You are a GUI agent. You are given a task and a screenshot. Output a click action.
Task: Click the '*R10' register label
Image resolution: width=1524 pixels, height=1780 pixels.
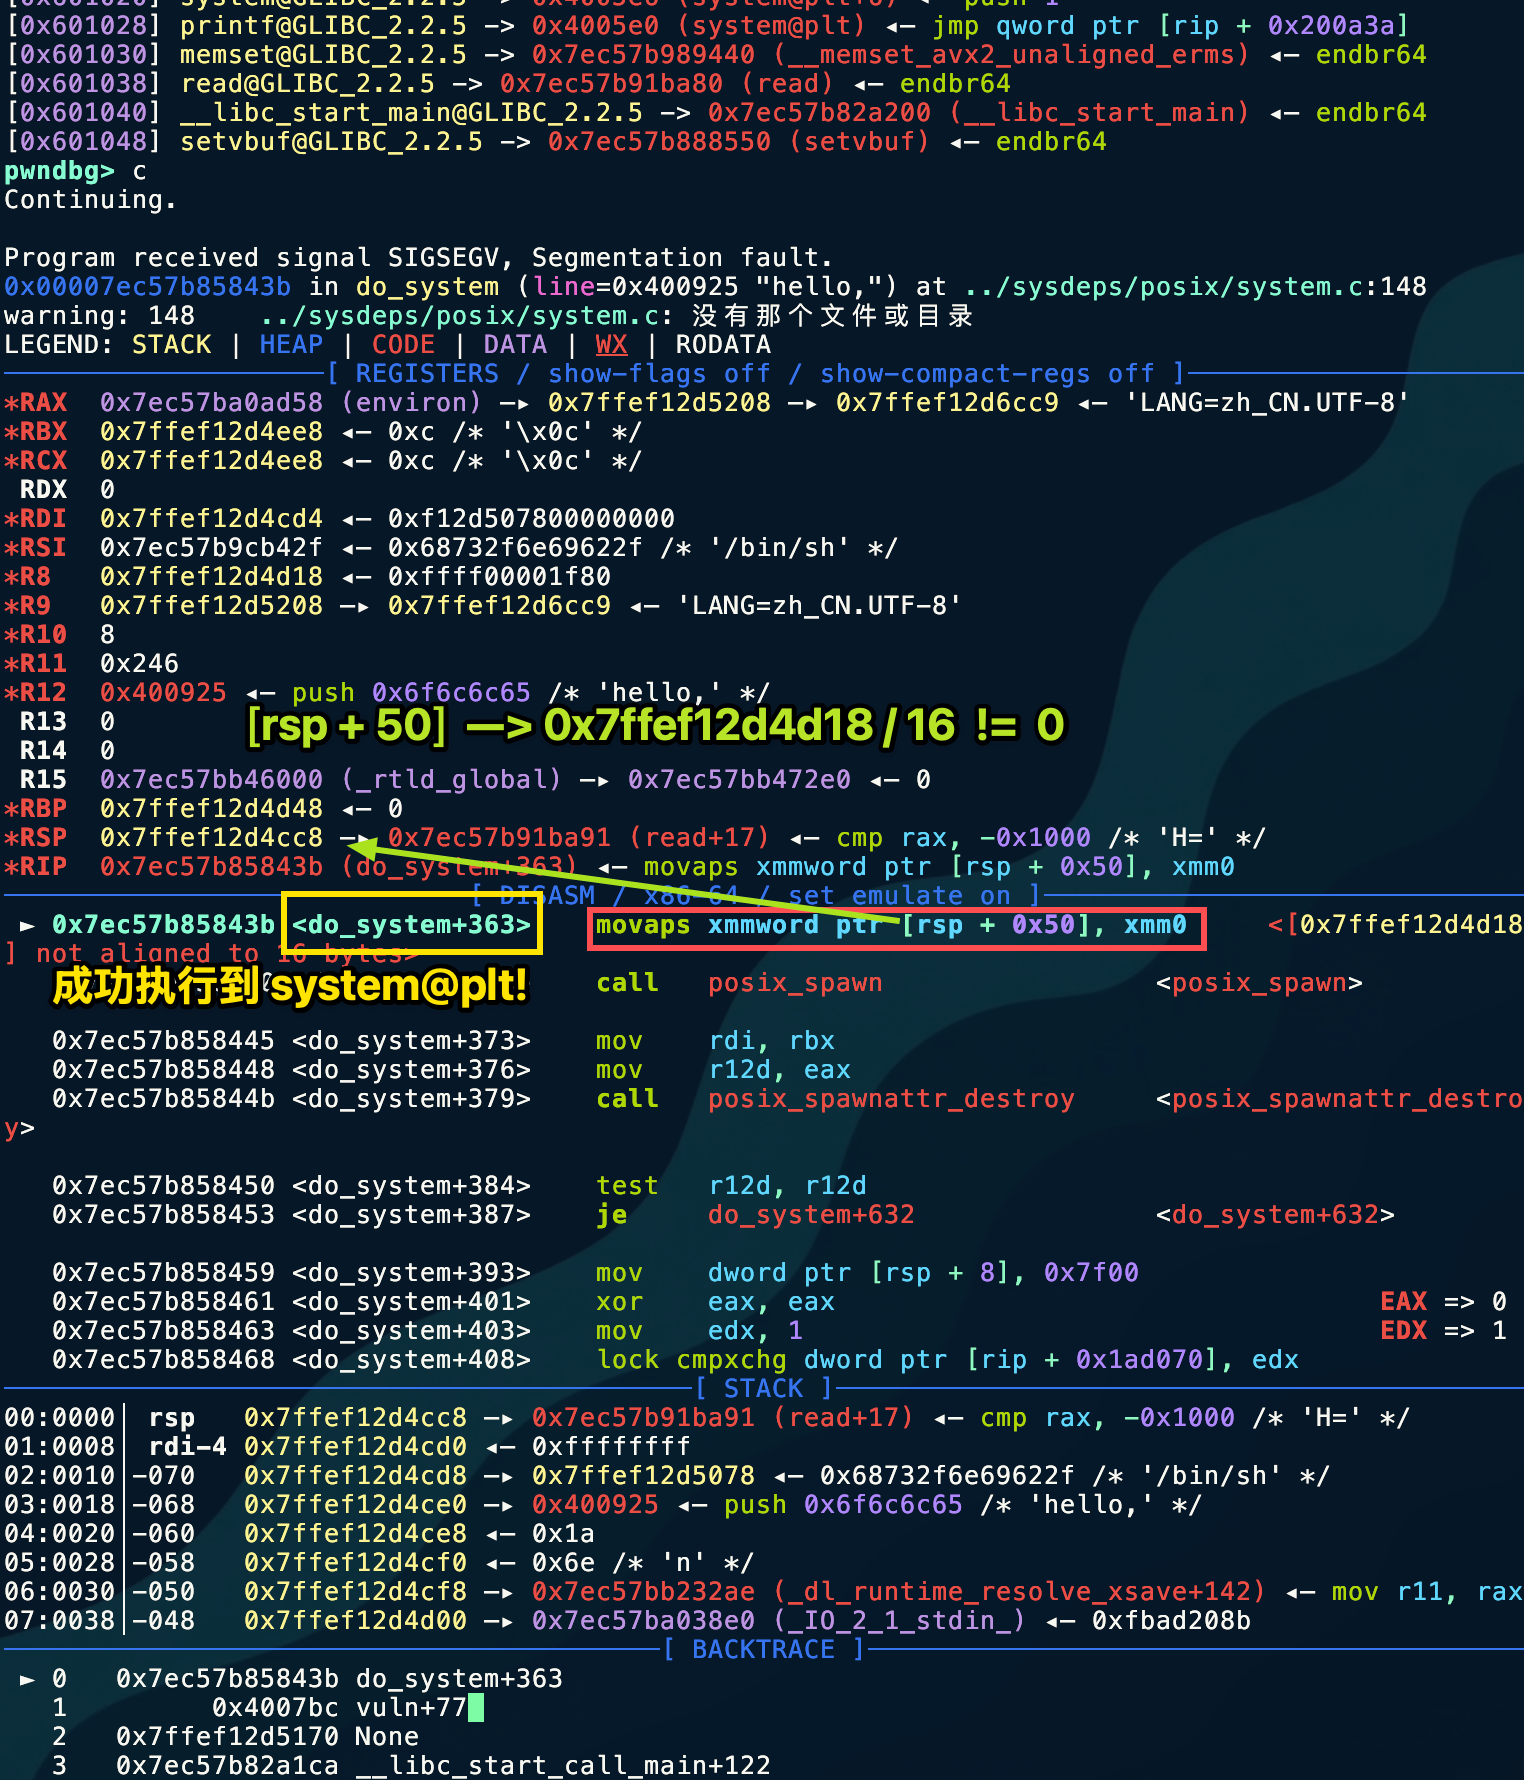pos(36,635)
